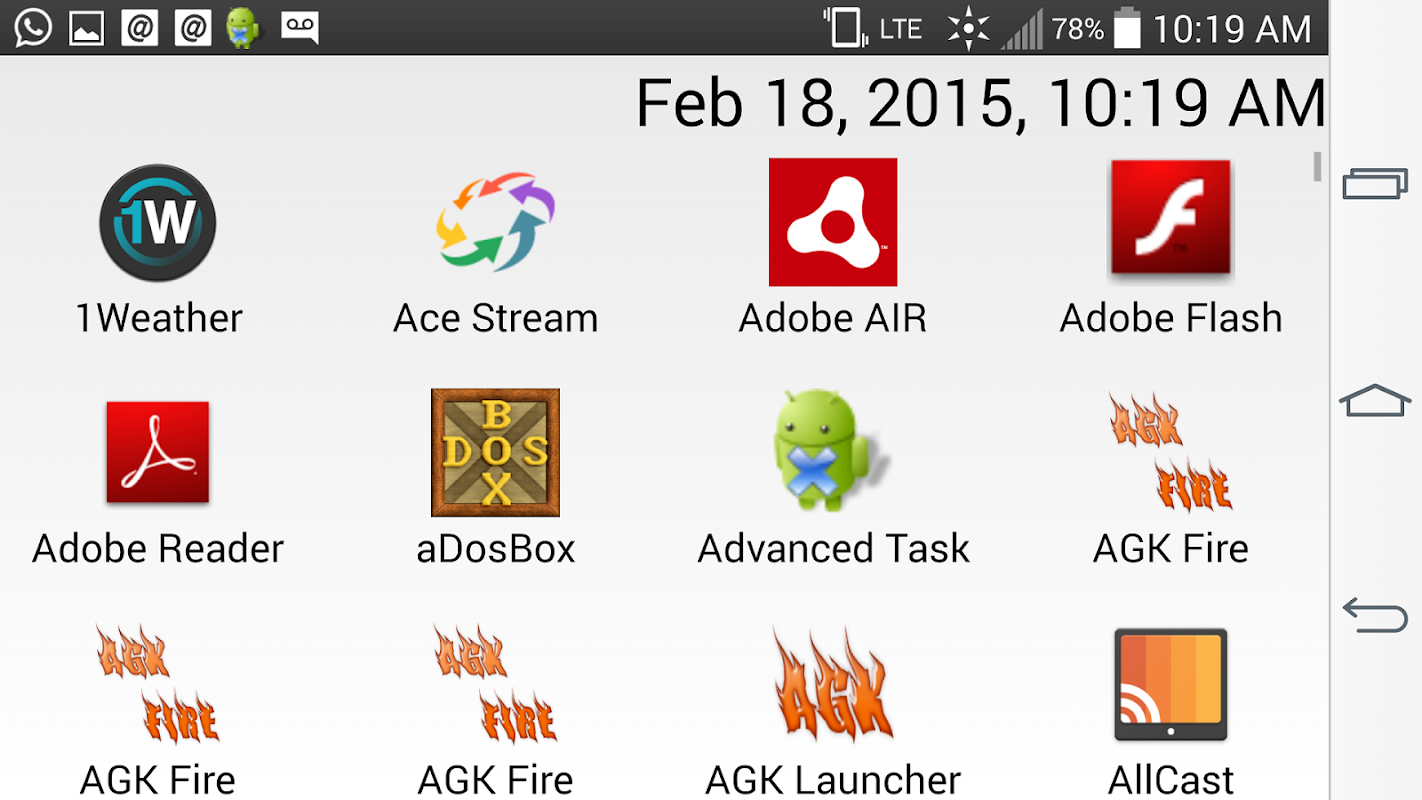Go to the home screen

tap(1375, 400)
